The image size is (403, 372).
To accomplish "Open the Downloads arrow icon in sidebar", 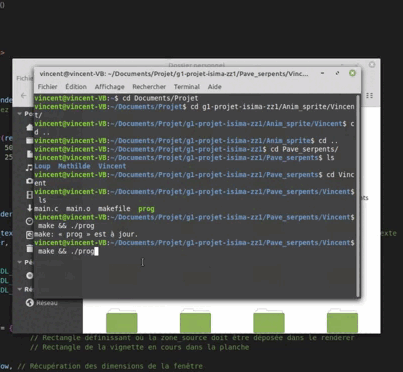I will pyautogui.click(x=30, y=208).
